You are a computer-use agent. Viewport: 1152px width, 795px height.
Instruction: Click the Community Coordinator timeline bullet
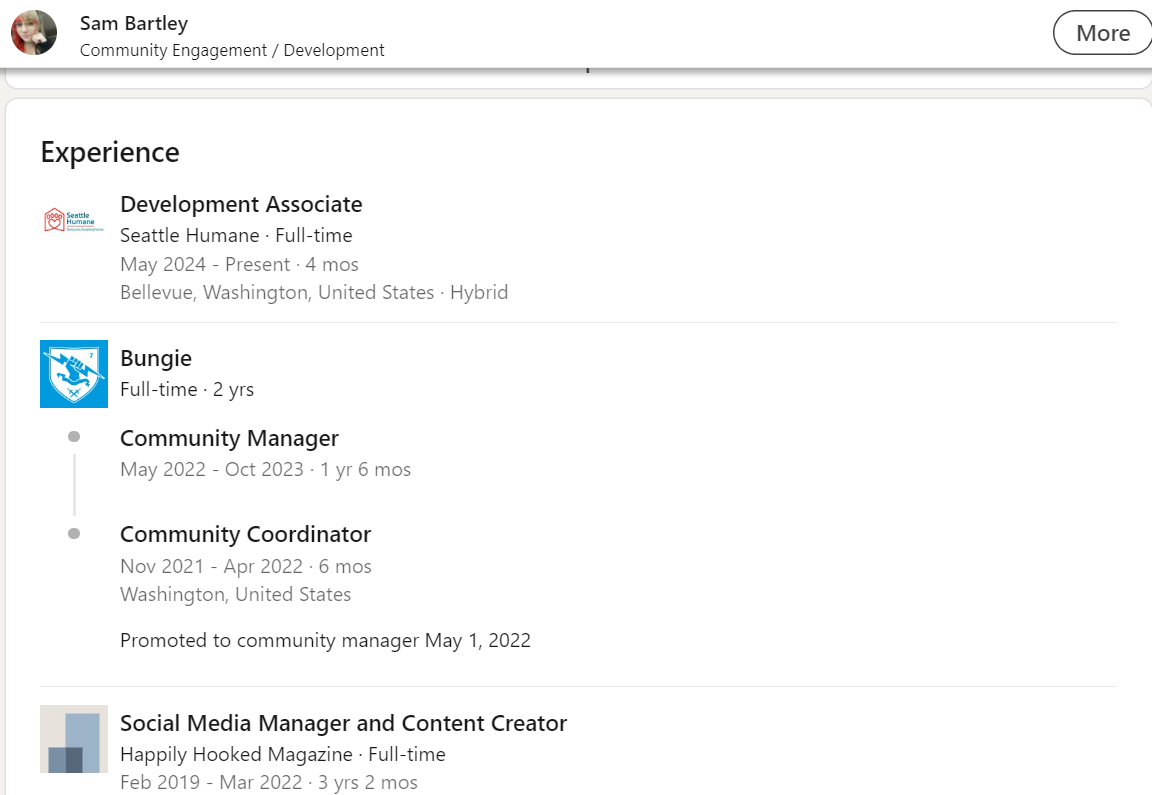click(x=73, y=533)
